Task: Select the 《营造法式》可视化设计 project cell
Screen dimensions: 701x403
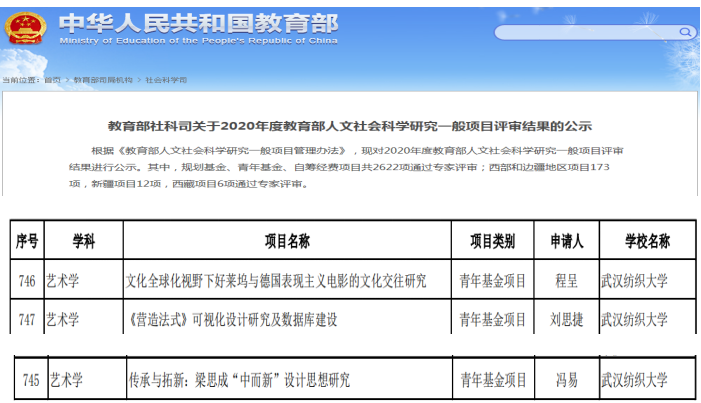Action: pos(232,320)
